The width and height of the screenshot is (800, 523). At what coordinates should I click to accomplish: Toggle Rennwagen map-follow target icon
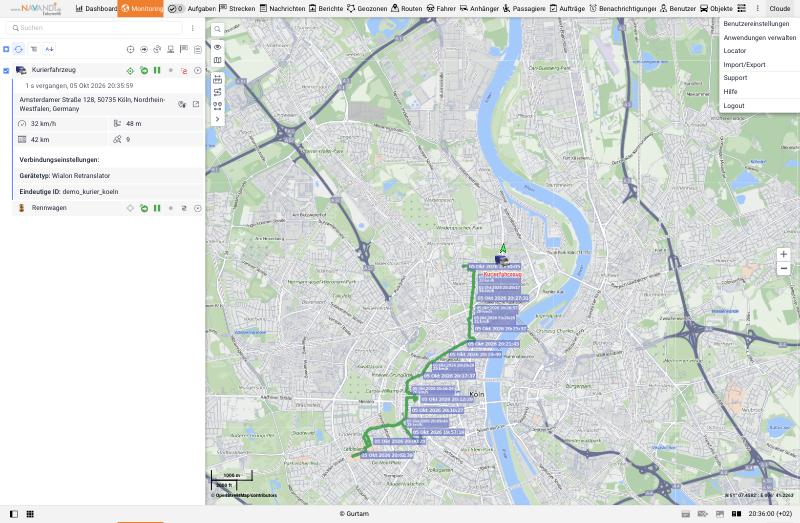[x=131, y=208]
